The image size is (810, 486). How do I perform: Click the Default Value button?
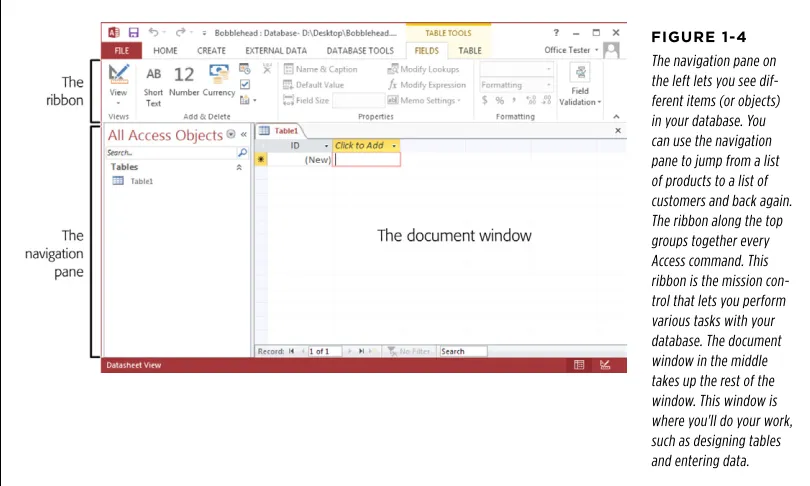coord(314,85)
